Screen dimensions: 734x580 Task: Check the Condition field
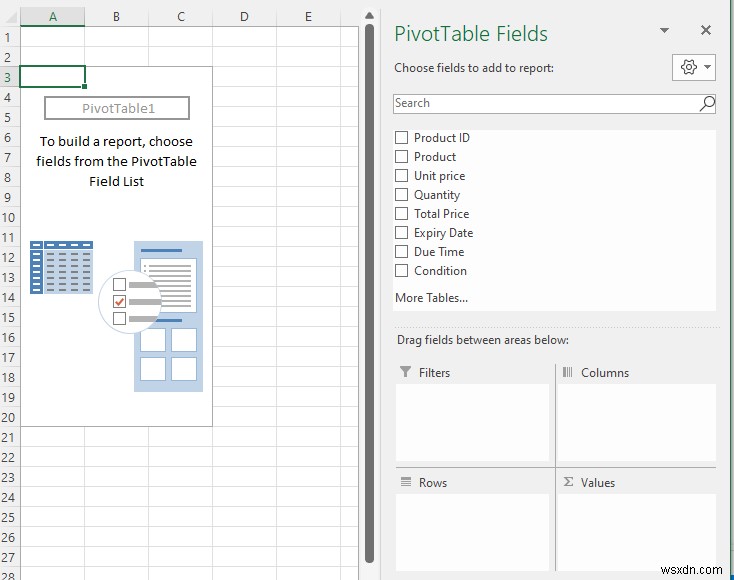tap(401, 271)
